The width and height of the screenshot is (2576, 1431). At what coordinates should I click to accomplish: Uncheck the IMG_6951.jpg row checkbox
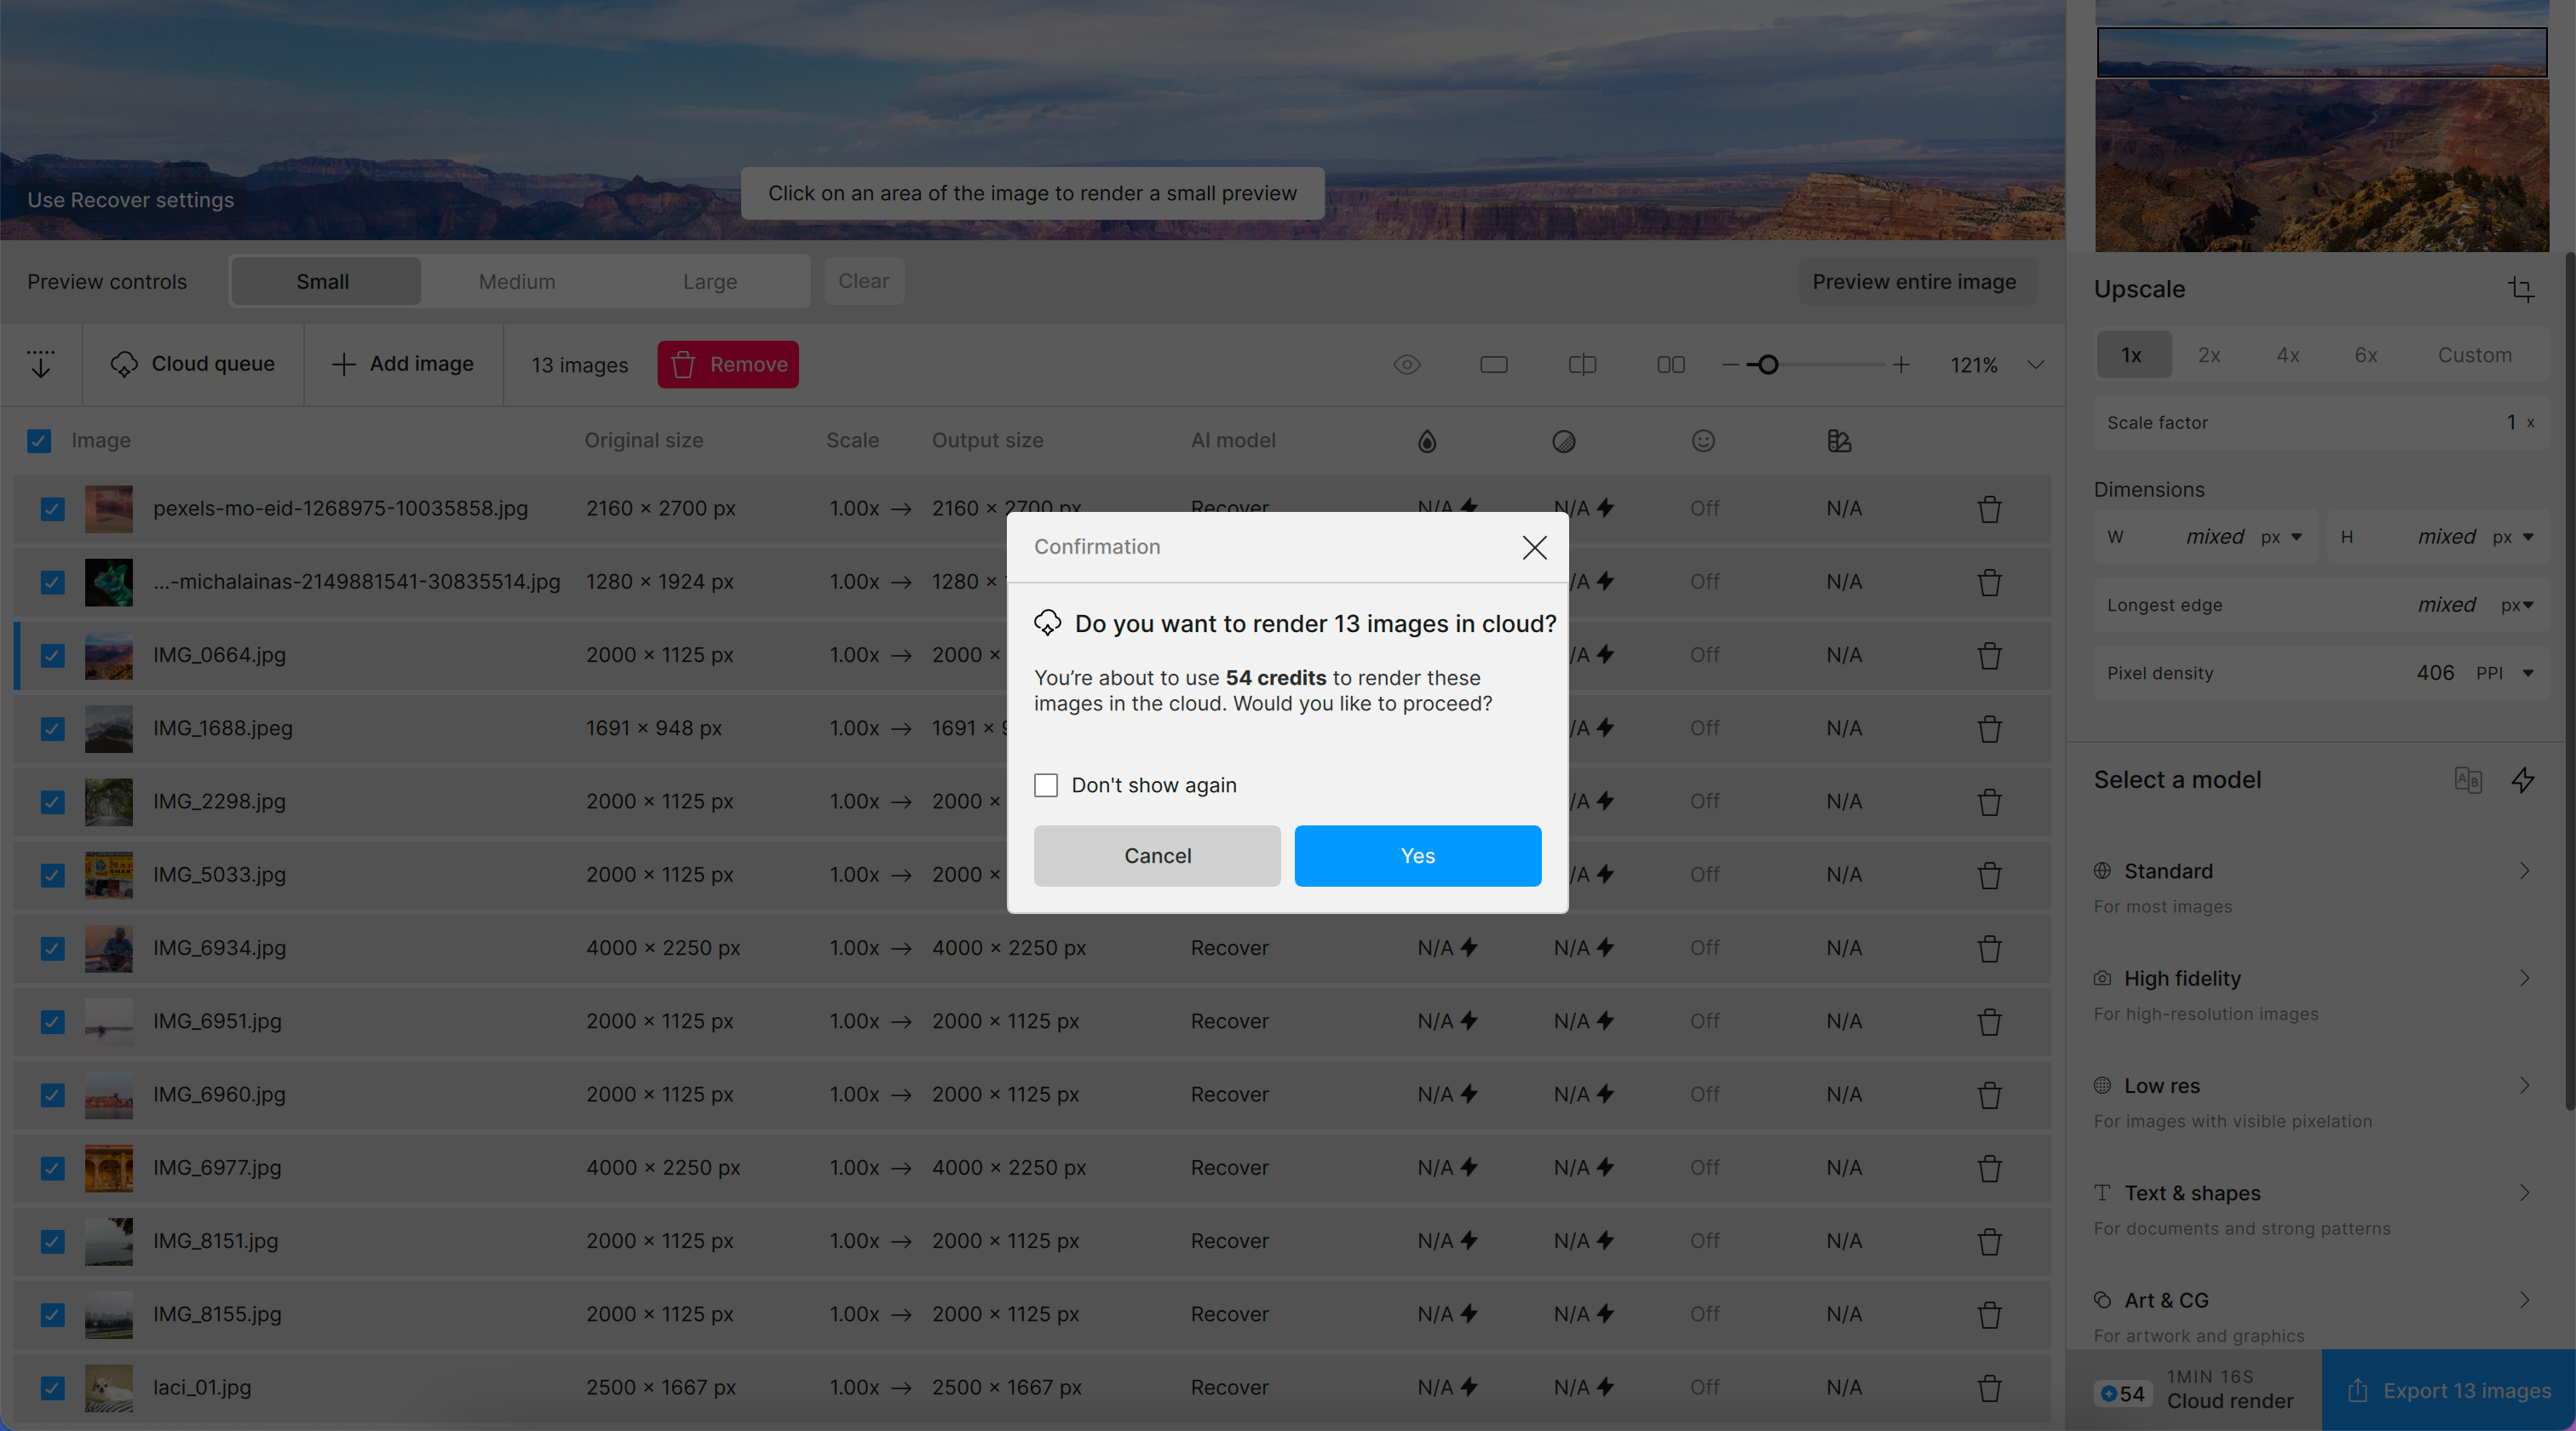tap(53, 1021)
